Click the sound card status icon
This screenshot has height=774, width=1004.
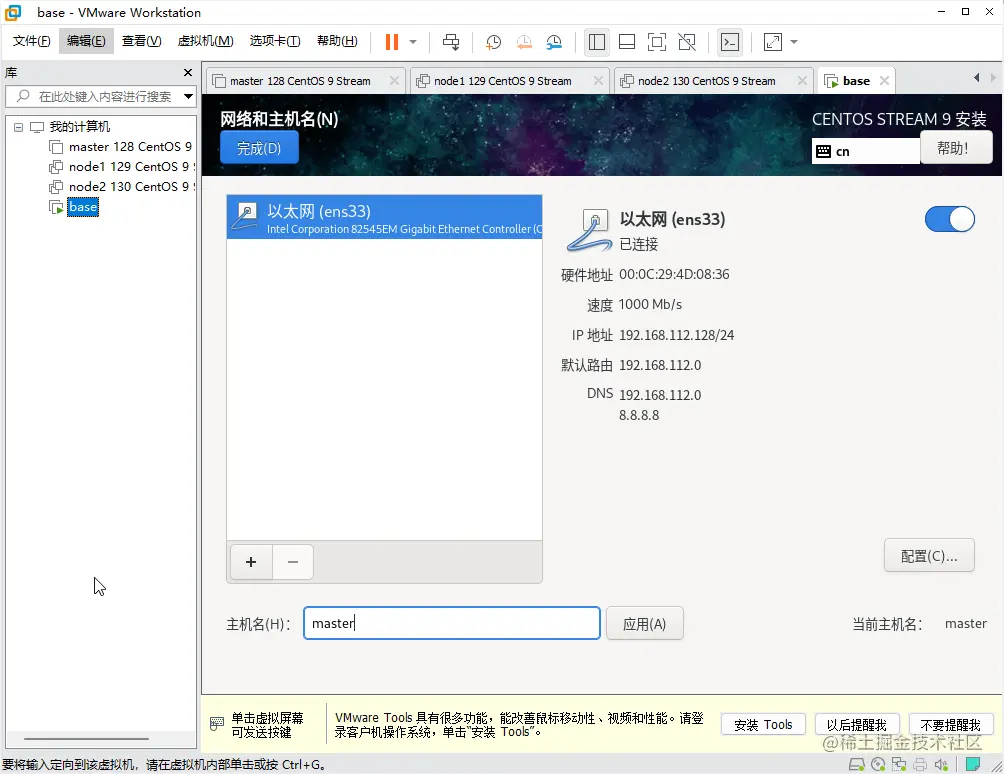941,764
